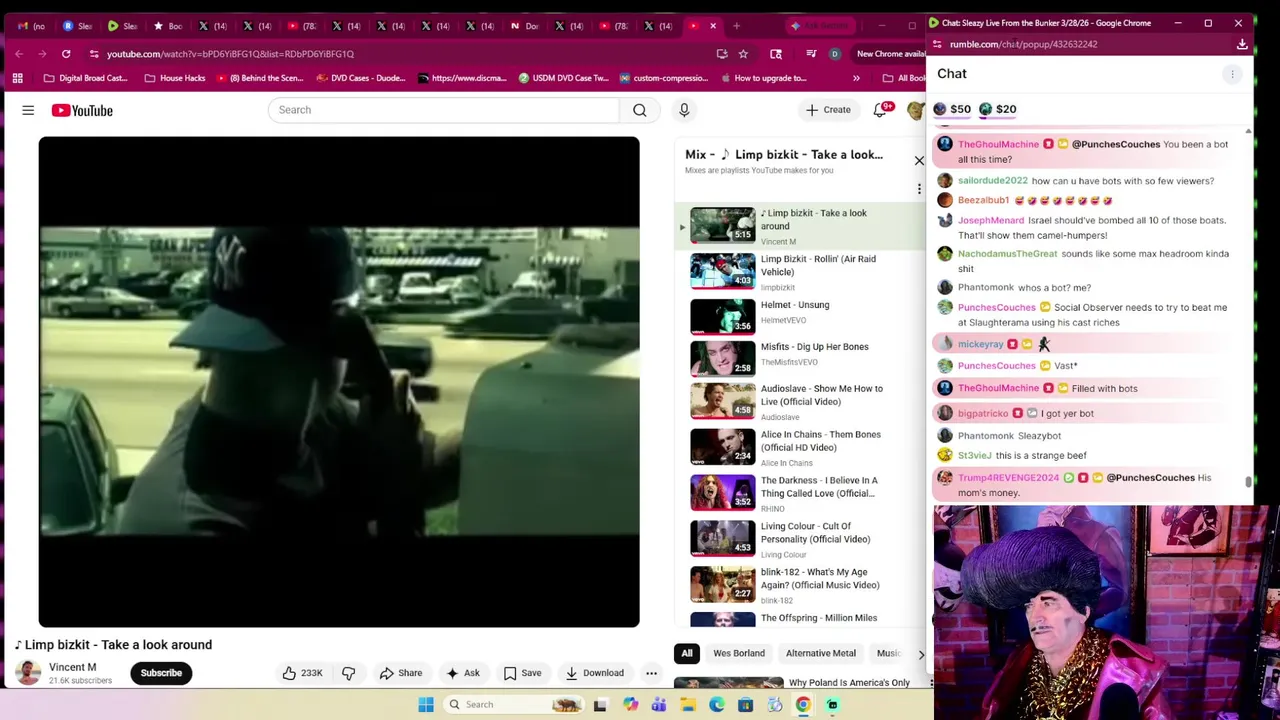Open the Rumble popup site info icon
Screen dimensions: 1280x720
tap(936, 44)
